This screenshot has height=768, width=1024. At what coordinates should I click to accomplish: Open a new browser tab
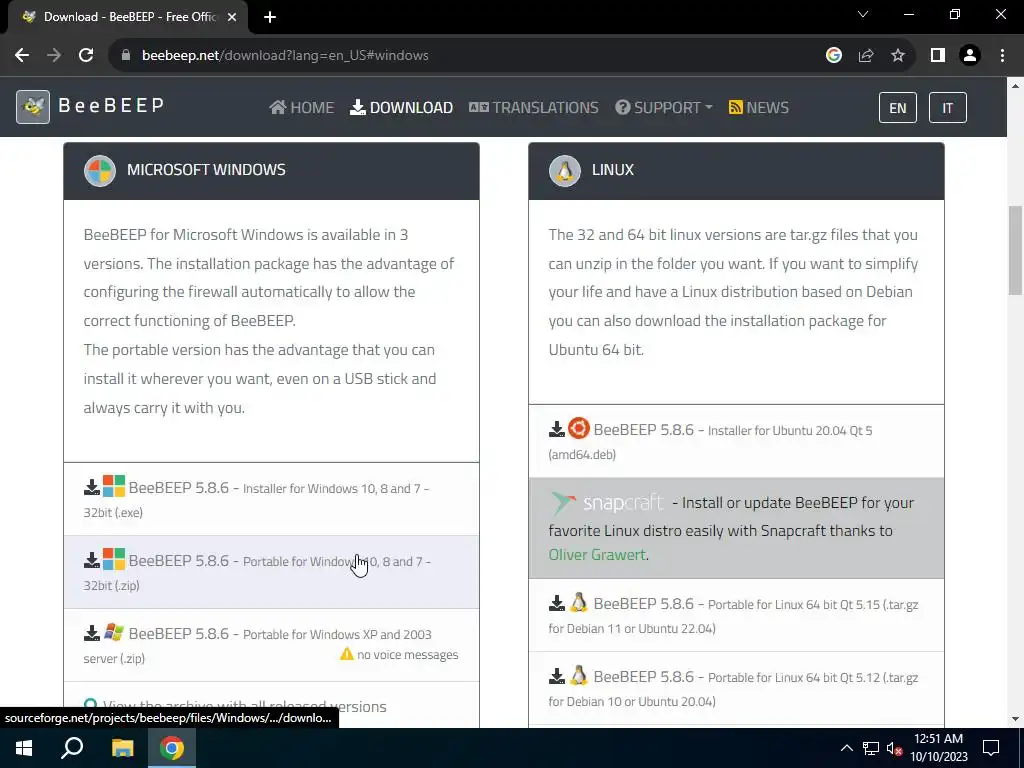pos(270,17)
